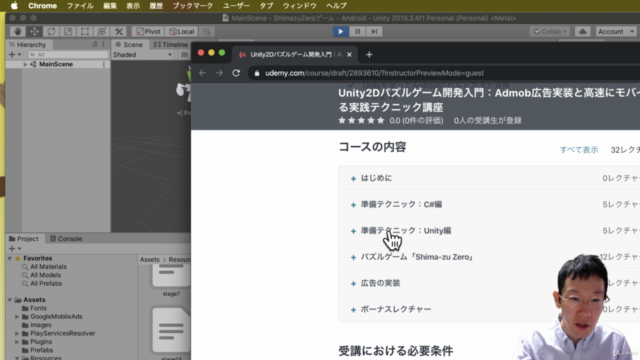The height and width of the screenshot is (360, 640).
Task: Click the stage7 asset thumbnail
Action: coord(171,276)
